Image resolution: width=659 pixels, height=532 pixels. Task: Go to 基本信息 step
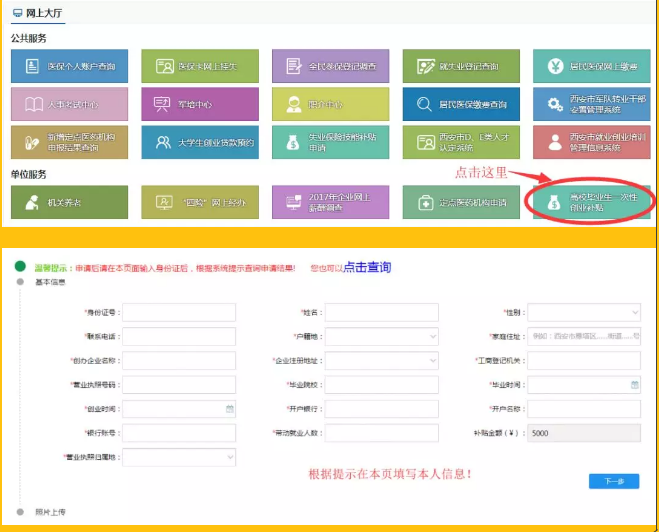click(50, 282)
